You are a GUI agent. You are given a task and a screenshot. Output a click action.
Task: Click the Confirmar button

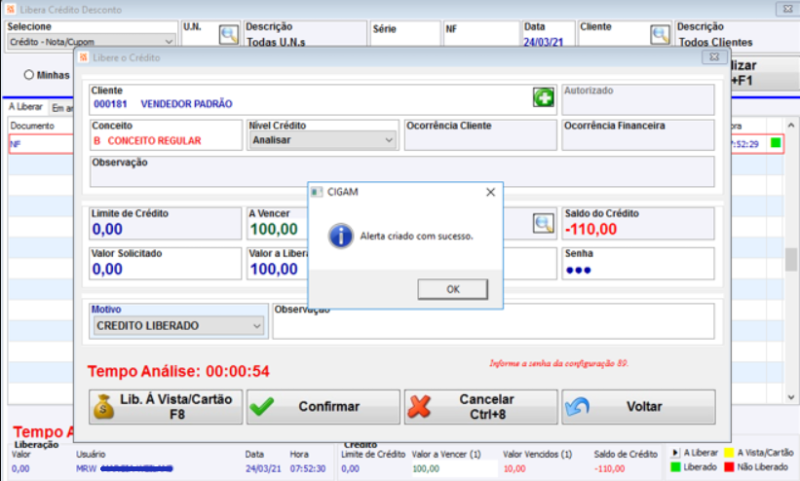(x=323, y=407)
